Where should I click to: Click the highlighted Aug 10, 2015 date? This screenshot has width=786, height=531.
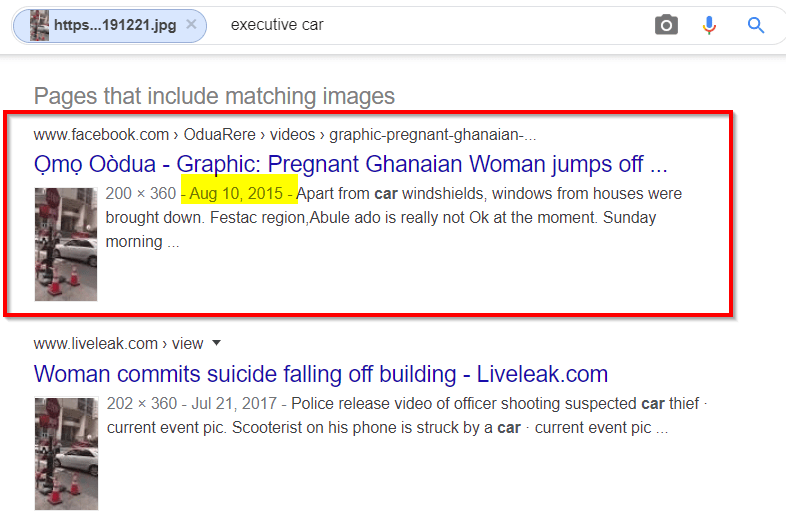(236, 194)
